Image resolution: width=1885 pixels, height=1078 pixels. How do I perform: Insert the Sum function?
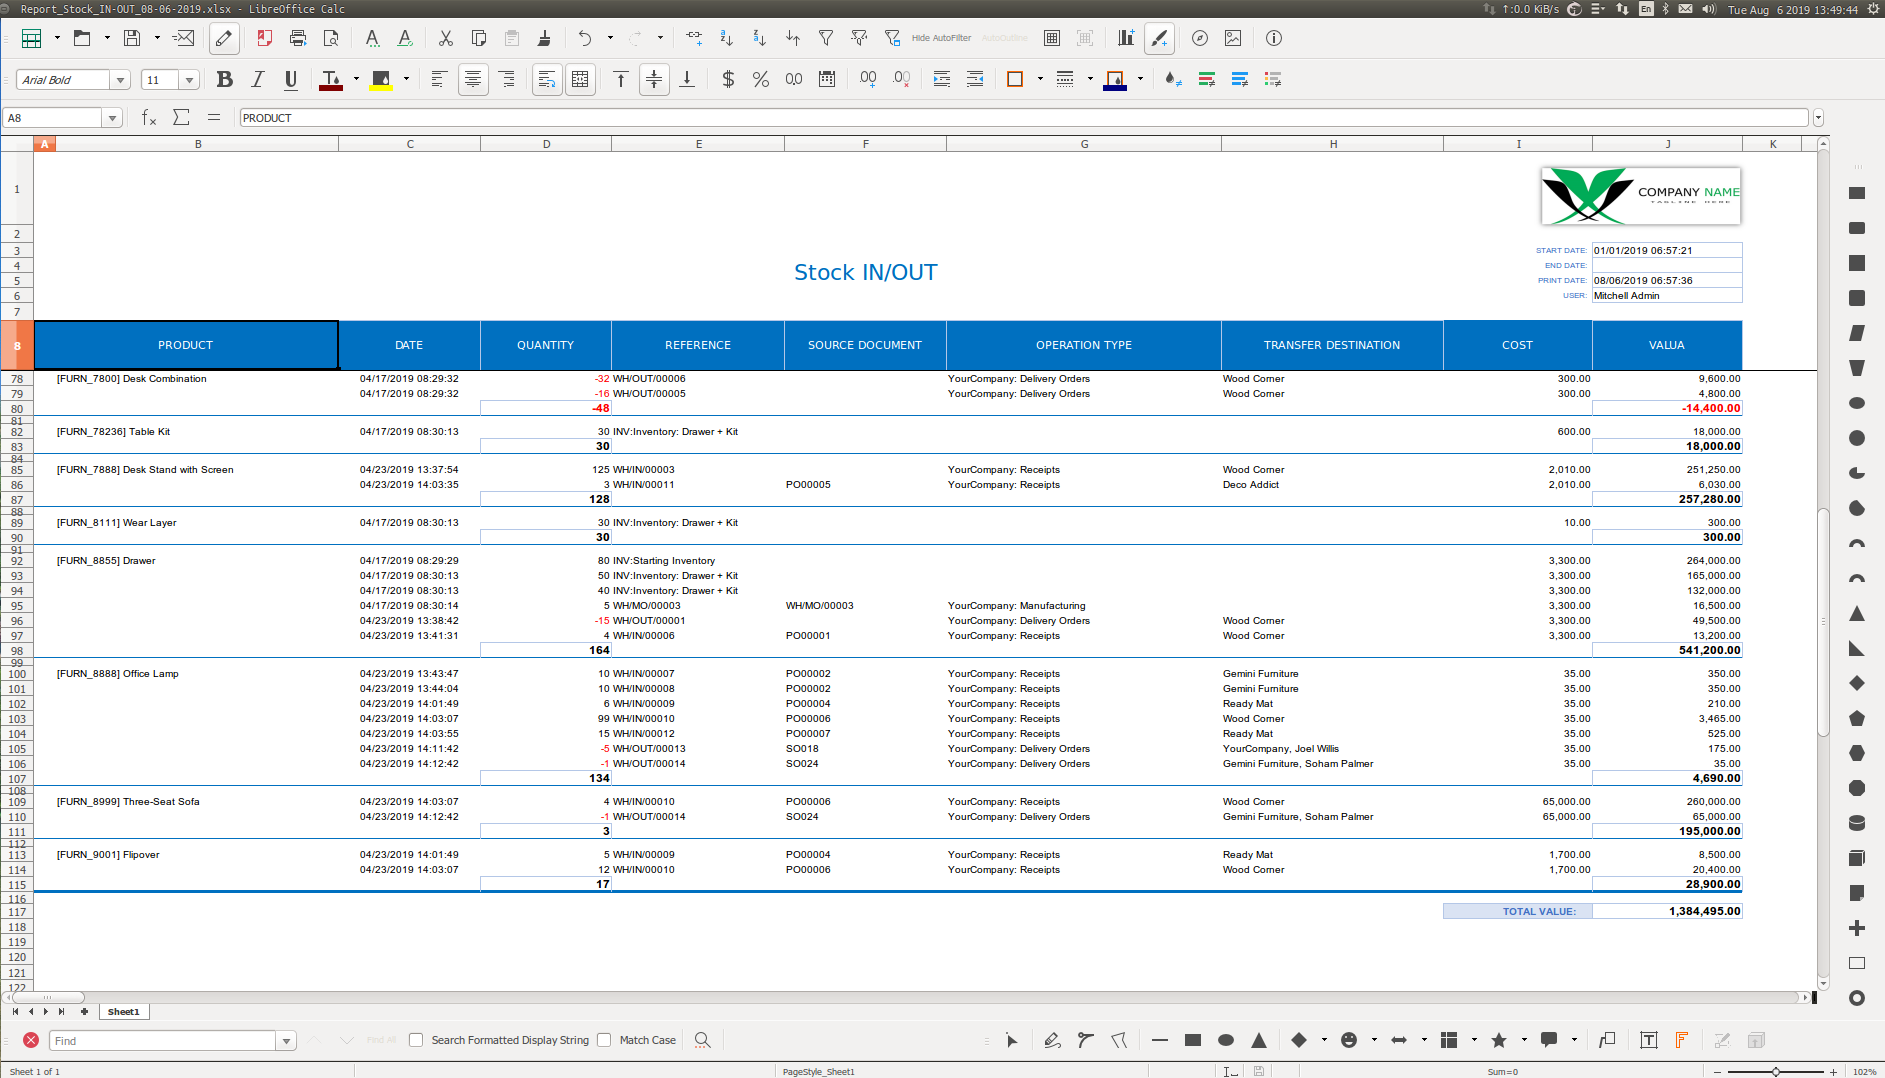click(x=181, y=117)
